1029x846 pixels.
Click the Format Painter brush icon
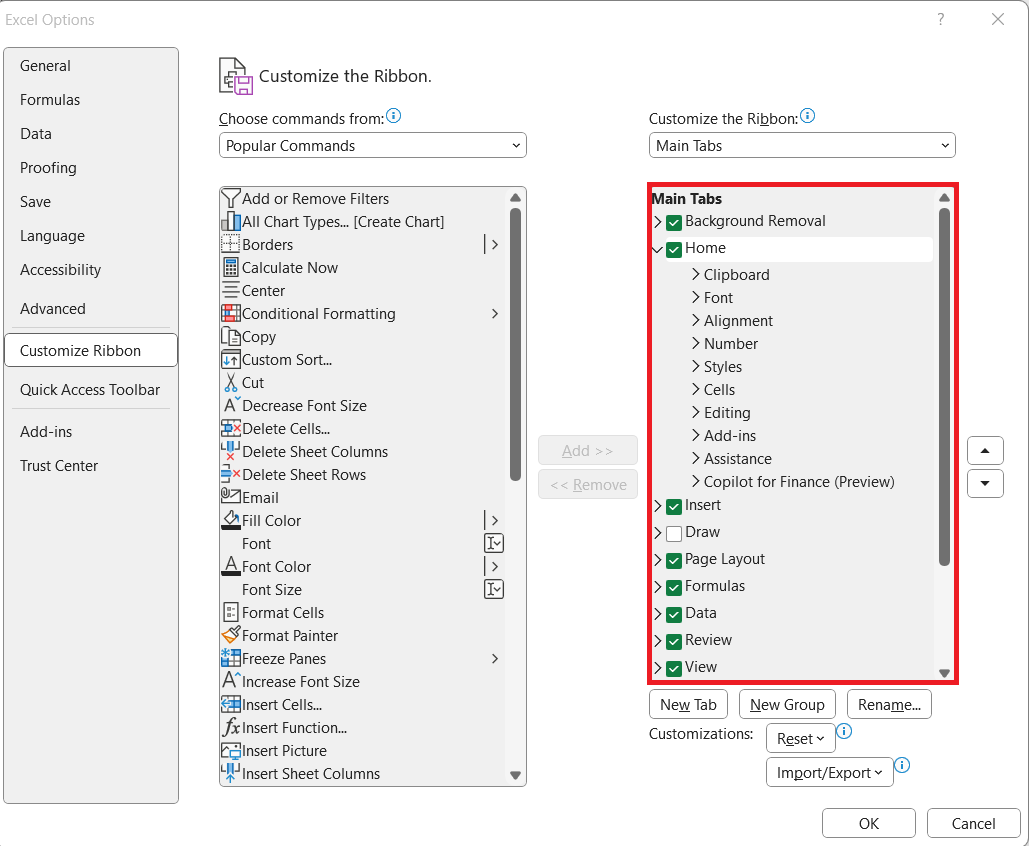230,635
